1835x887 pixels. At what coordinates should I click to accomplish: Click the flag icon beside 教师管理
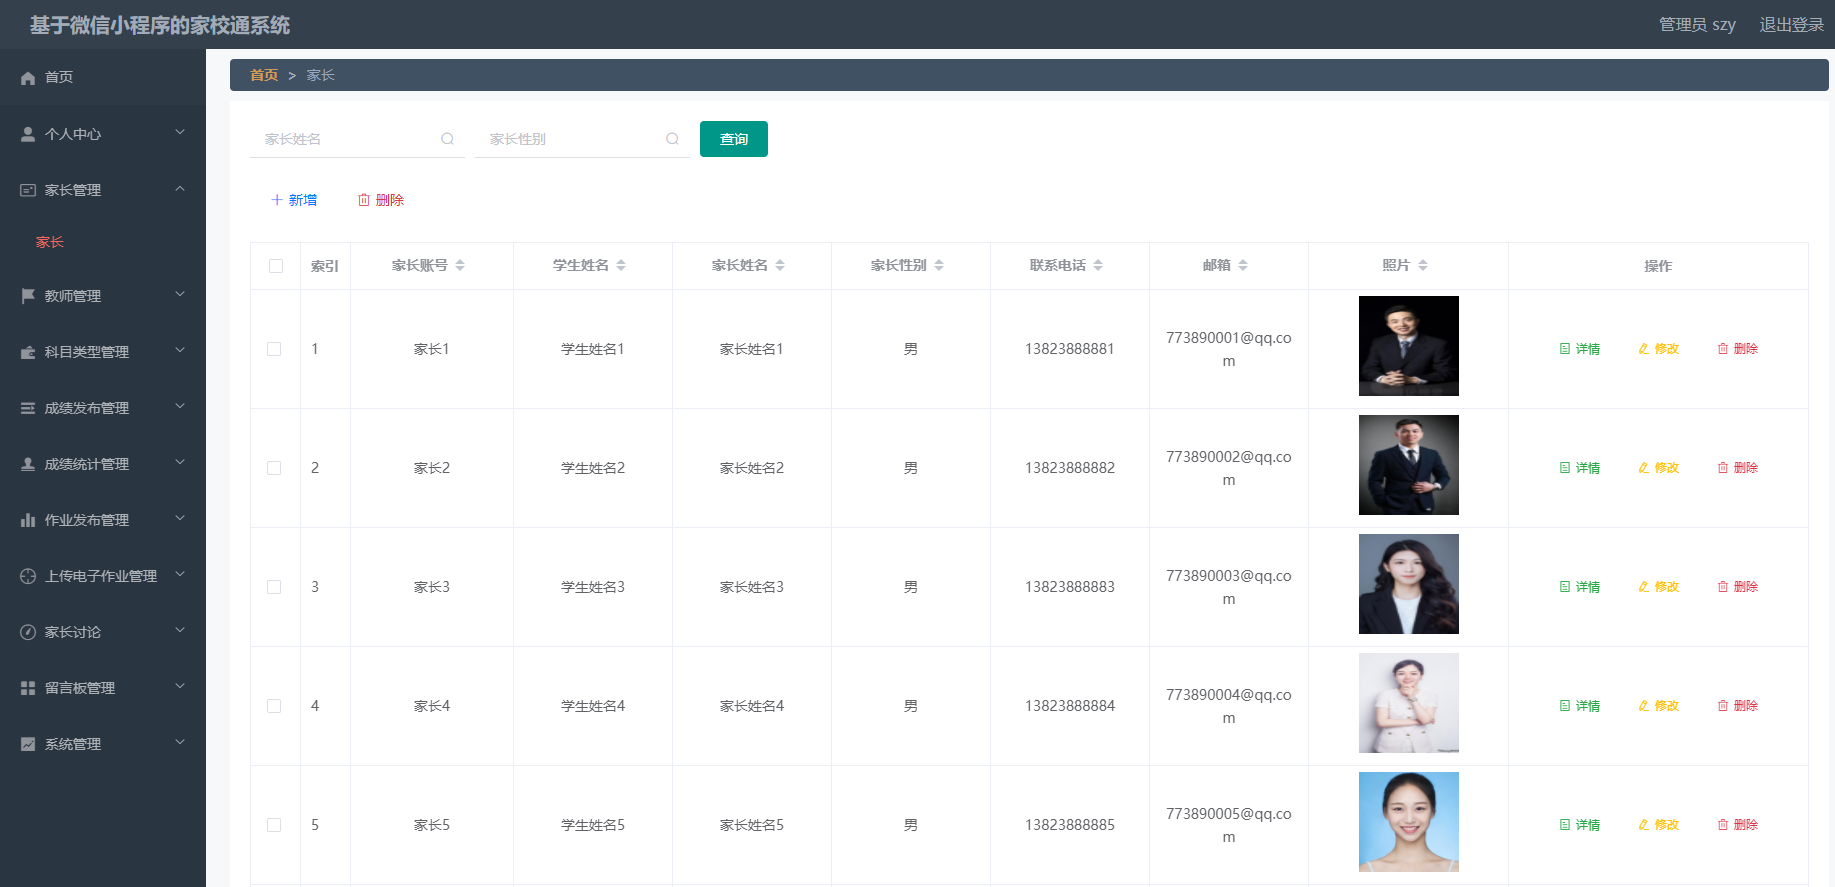click(x=28, y=296)
